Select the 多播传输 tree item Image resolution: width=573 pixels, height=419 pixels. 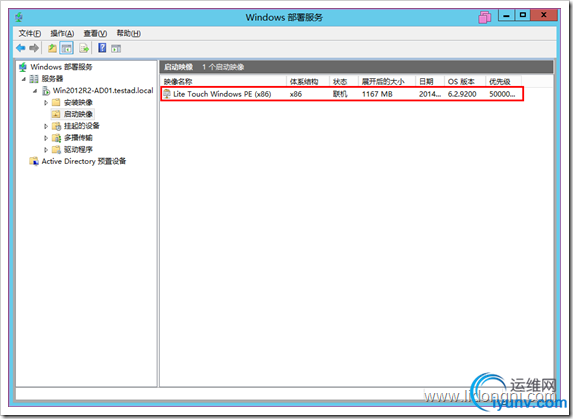click(78, 138)
